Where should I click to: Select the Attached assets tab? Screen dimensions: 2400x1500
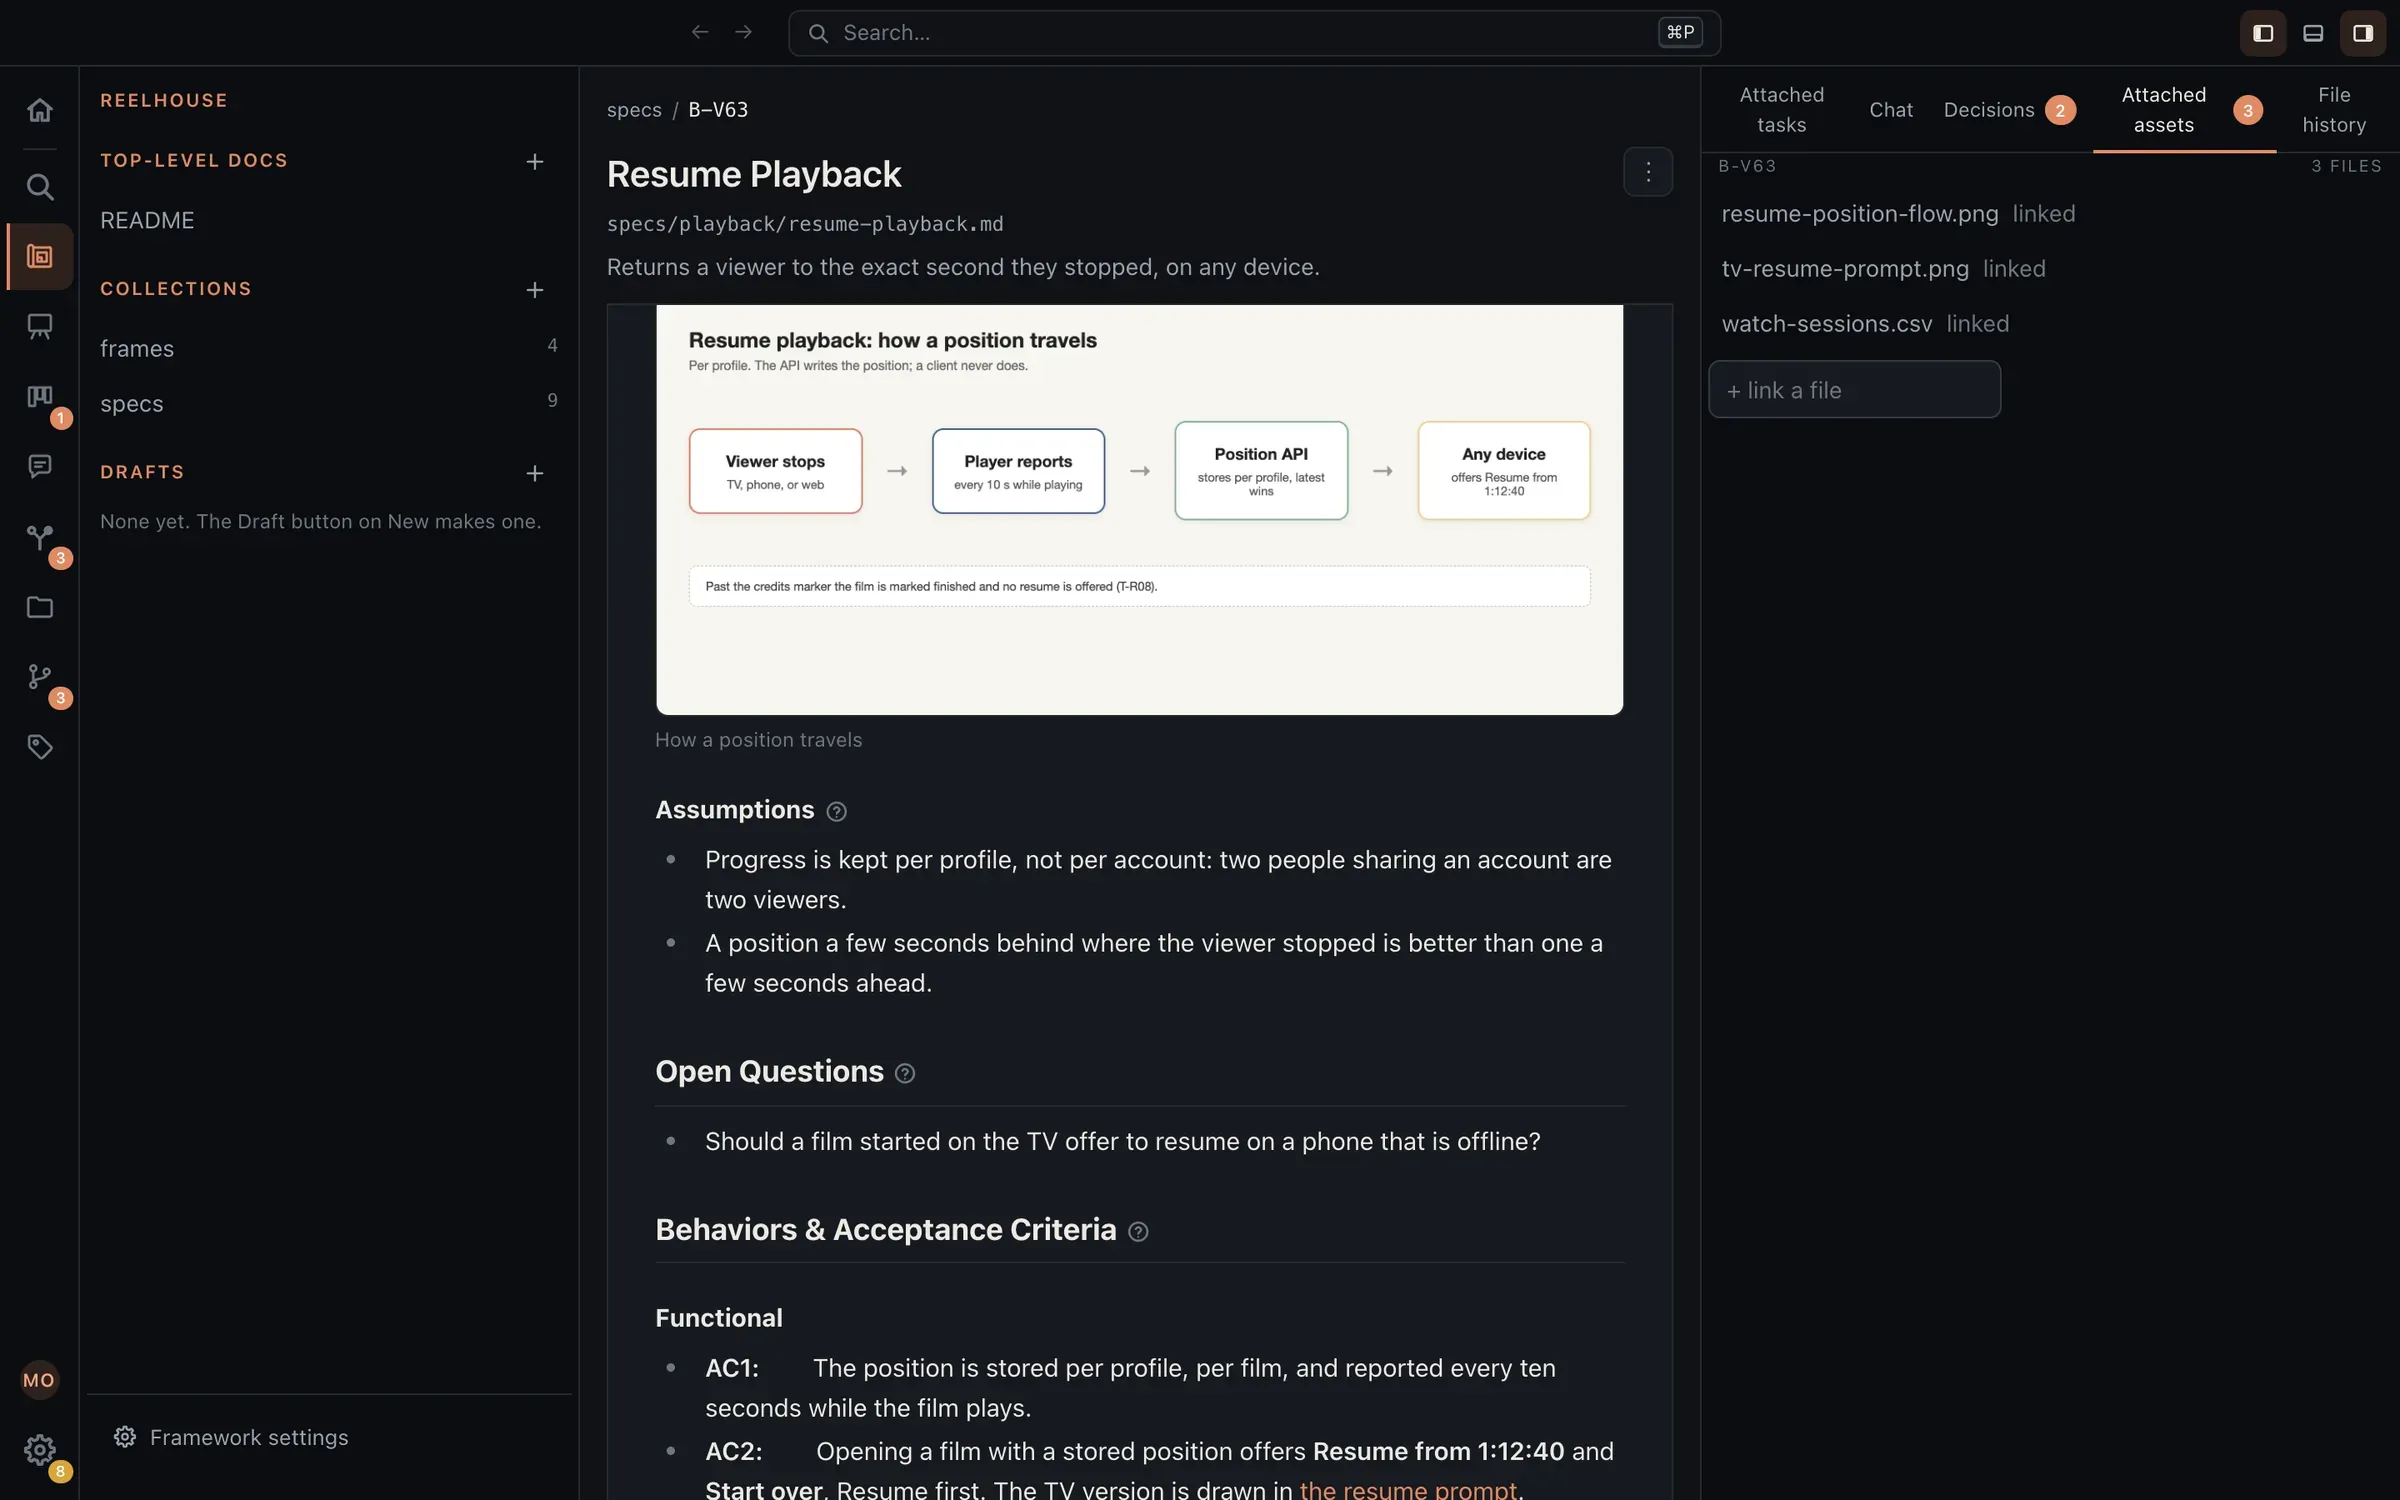[2185, 110]
